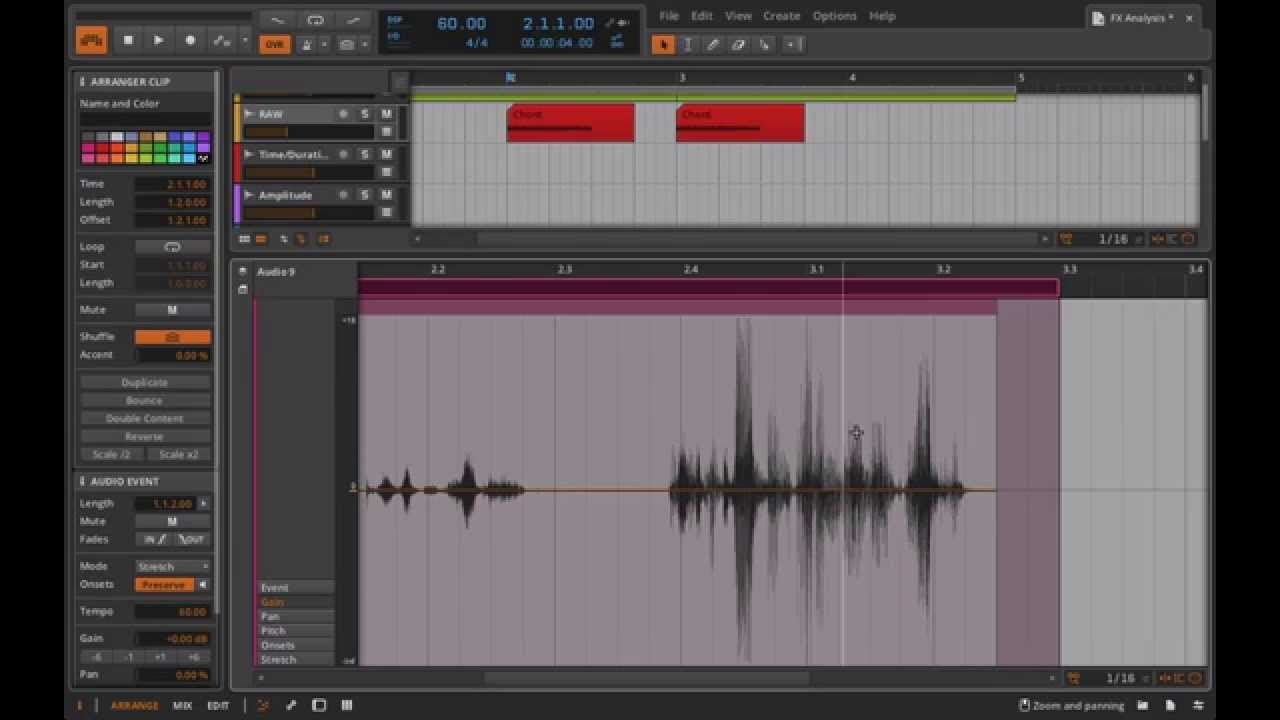Image resolution: width=1280 pixels, height=720 pixels.
Task: Click the orange Bitwig logo button
Action: pos(91,40)
